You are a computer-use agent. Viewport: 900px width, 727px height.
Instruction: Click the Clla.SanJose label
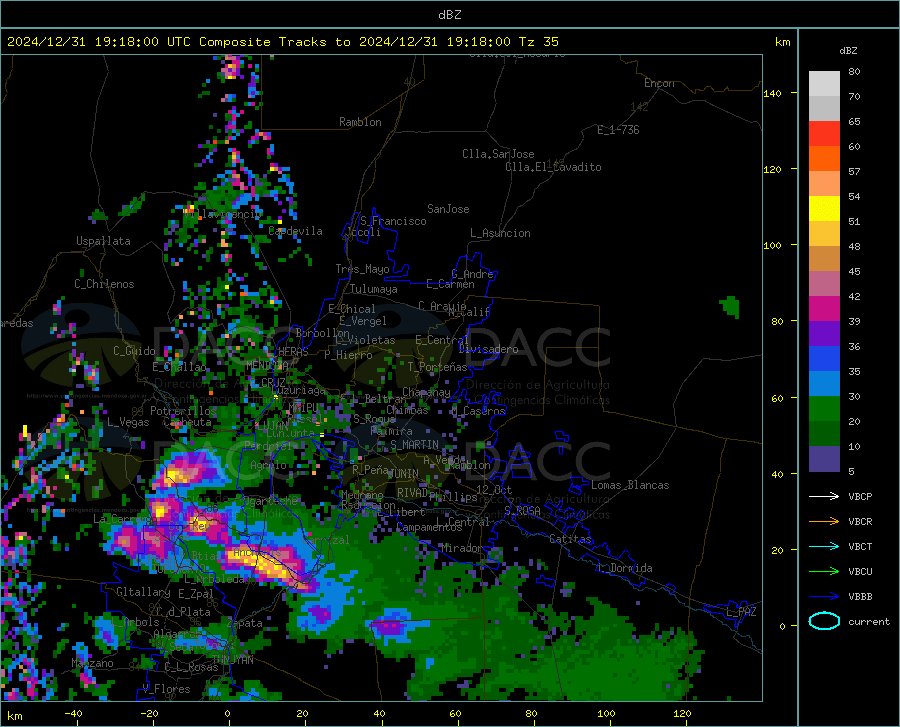(498, 154)
